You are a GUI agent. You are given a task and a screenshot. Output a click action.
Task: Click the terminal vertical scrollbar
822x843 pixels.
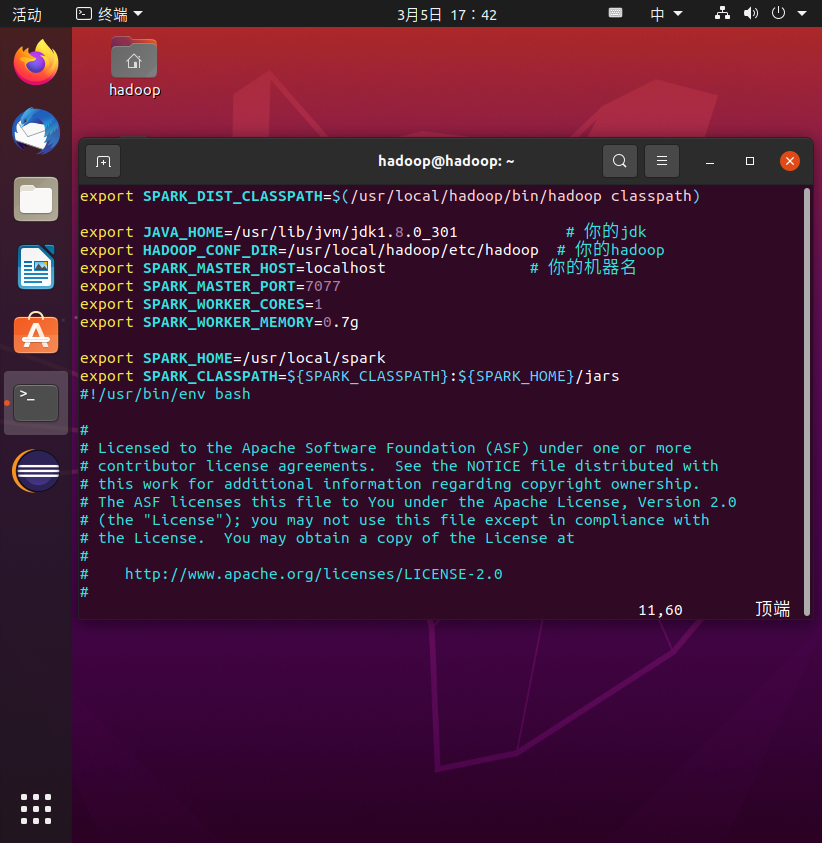coord(806,402)
